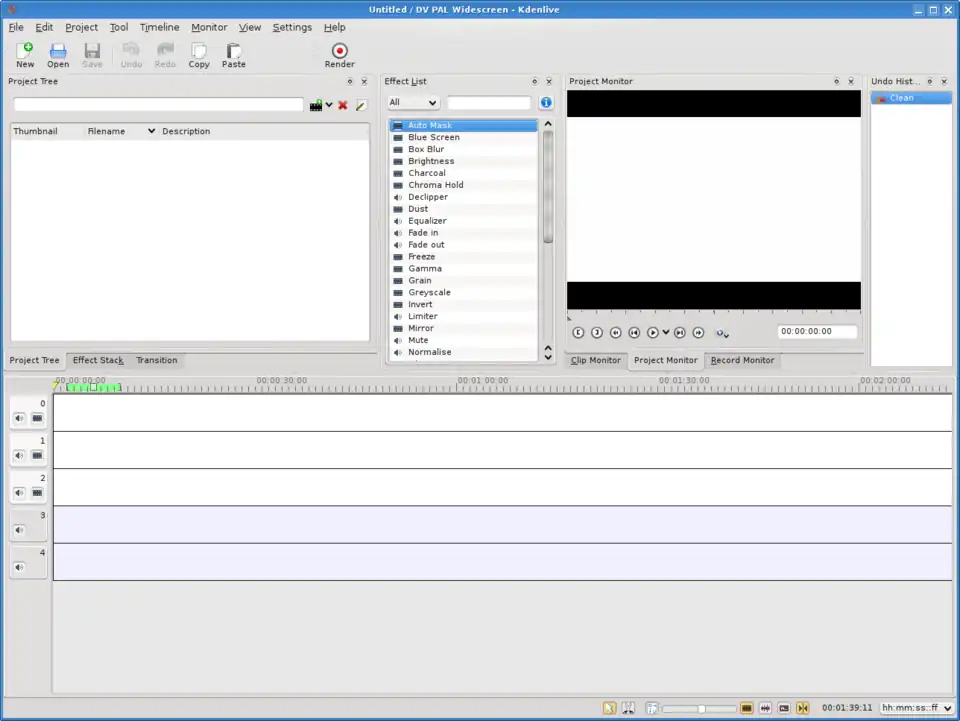
Task: Click Clean in the Undo History panel
Action: (x=901, y=97)
